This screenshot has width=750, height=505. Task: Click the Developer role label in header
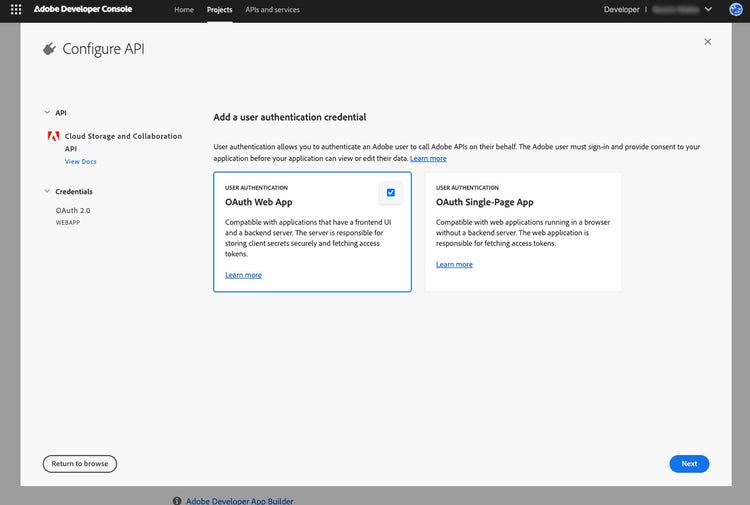(x=621, y=10)
